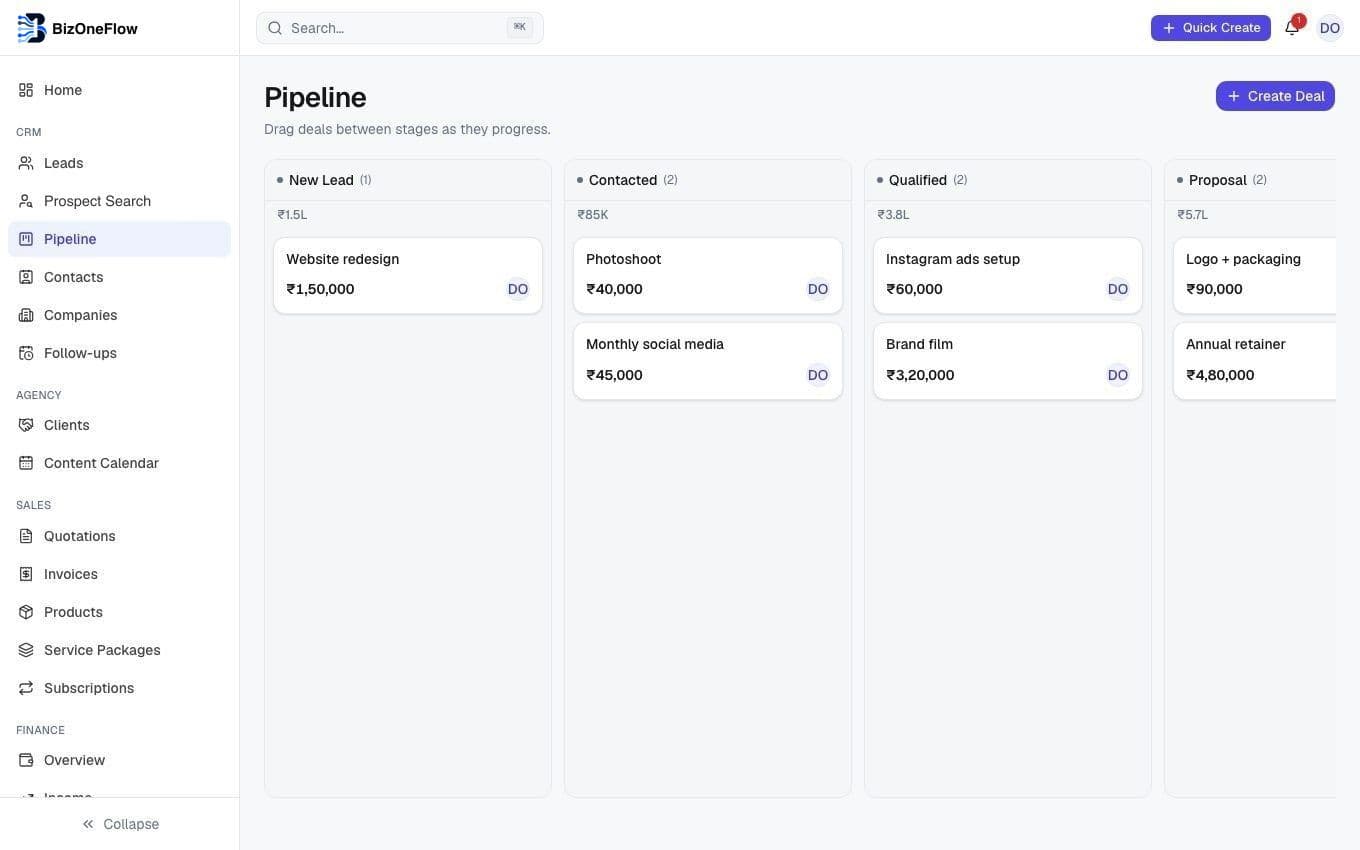Go to Subscriptions
Viewport: 1360px width, 850px height.
119,688
